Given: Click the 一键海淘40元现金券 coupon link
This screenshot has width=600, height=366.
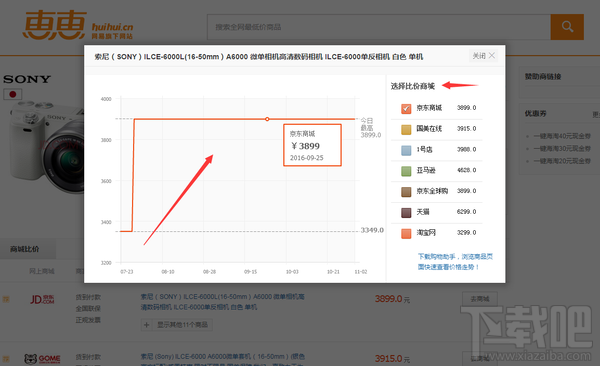Looking at the screenshot, I should point(562,136).
